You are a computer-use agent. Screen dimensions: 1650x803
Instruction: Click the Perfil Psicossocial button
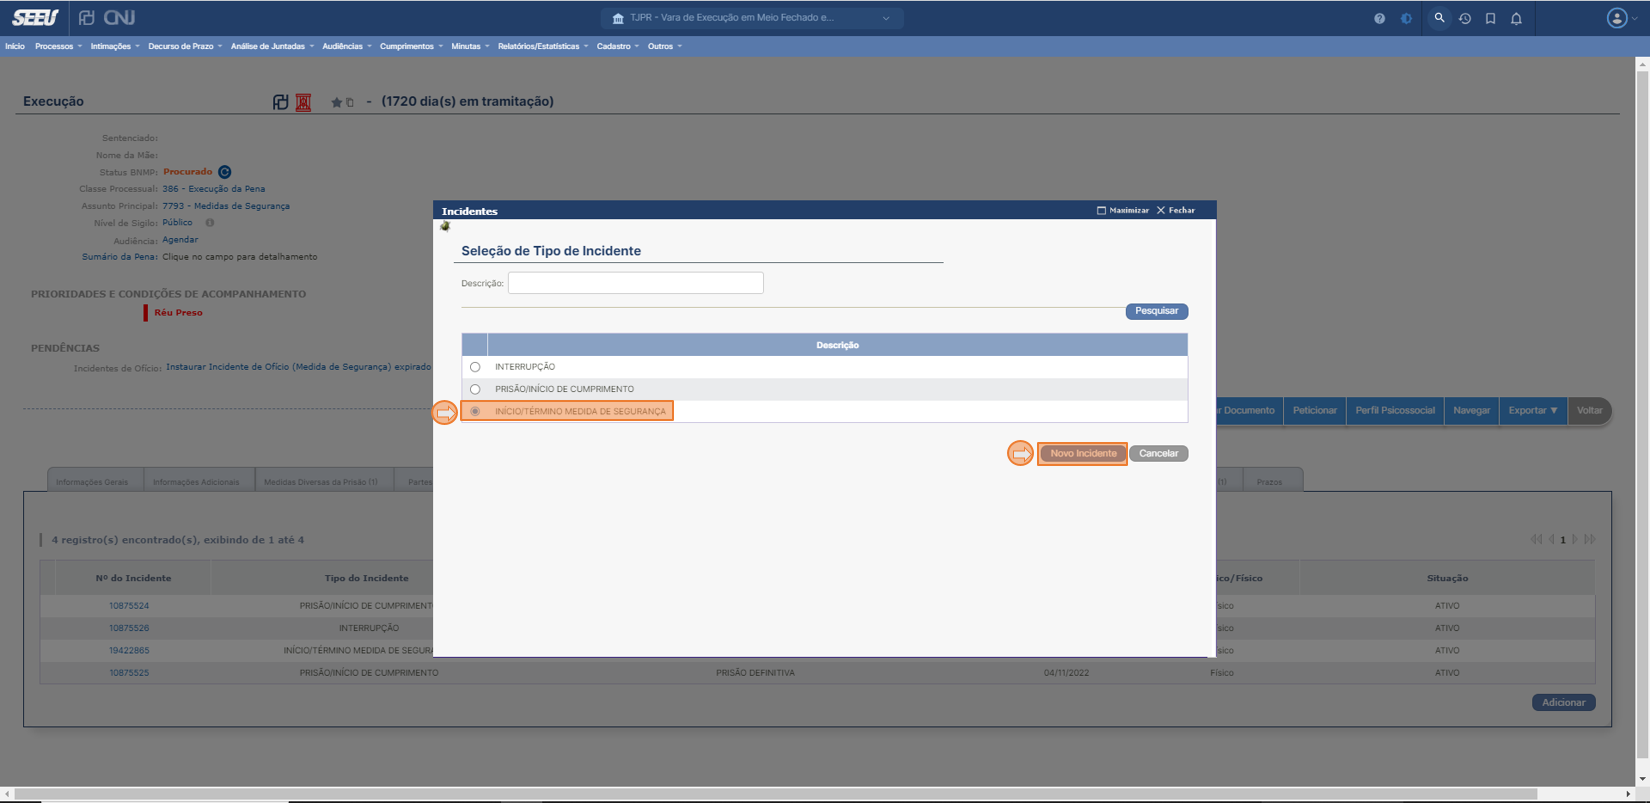[1395, 410]
